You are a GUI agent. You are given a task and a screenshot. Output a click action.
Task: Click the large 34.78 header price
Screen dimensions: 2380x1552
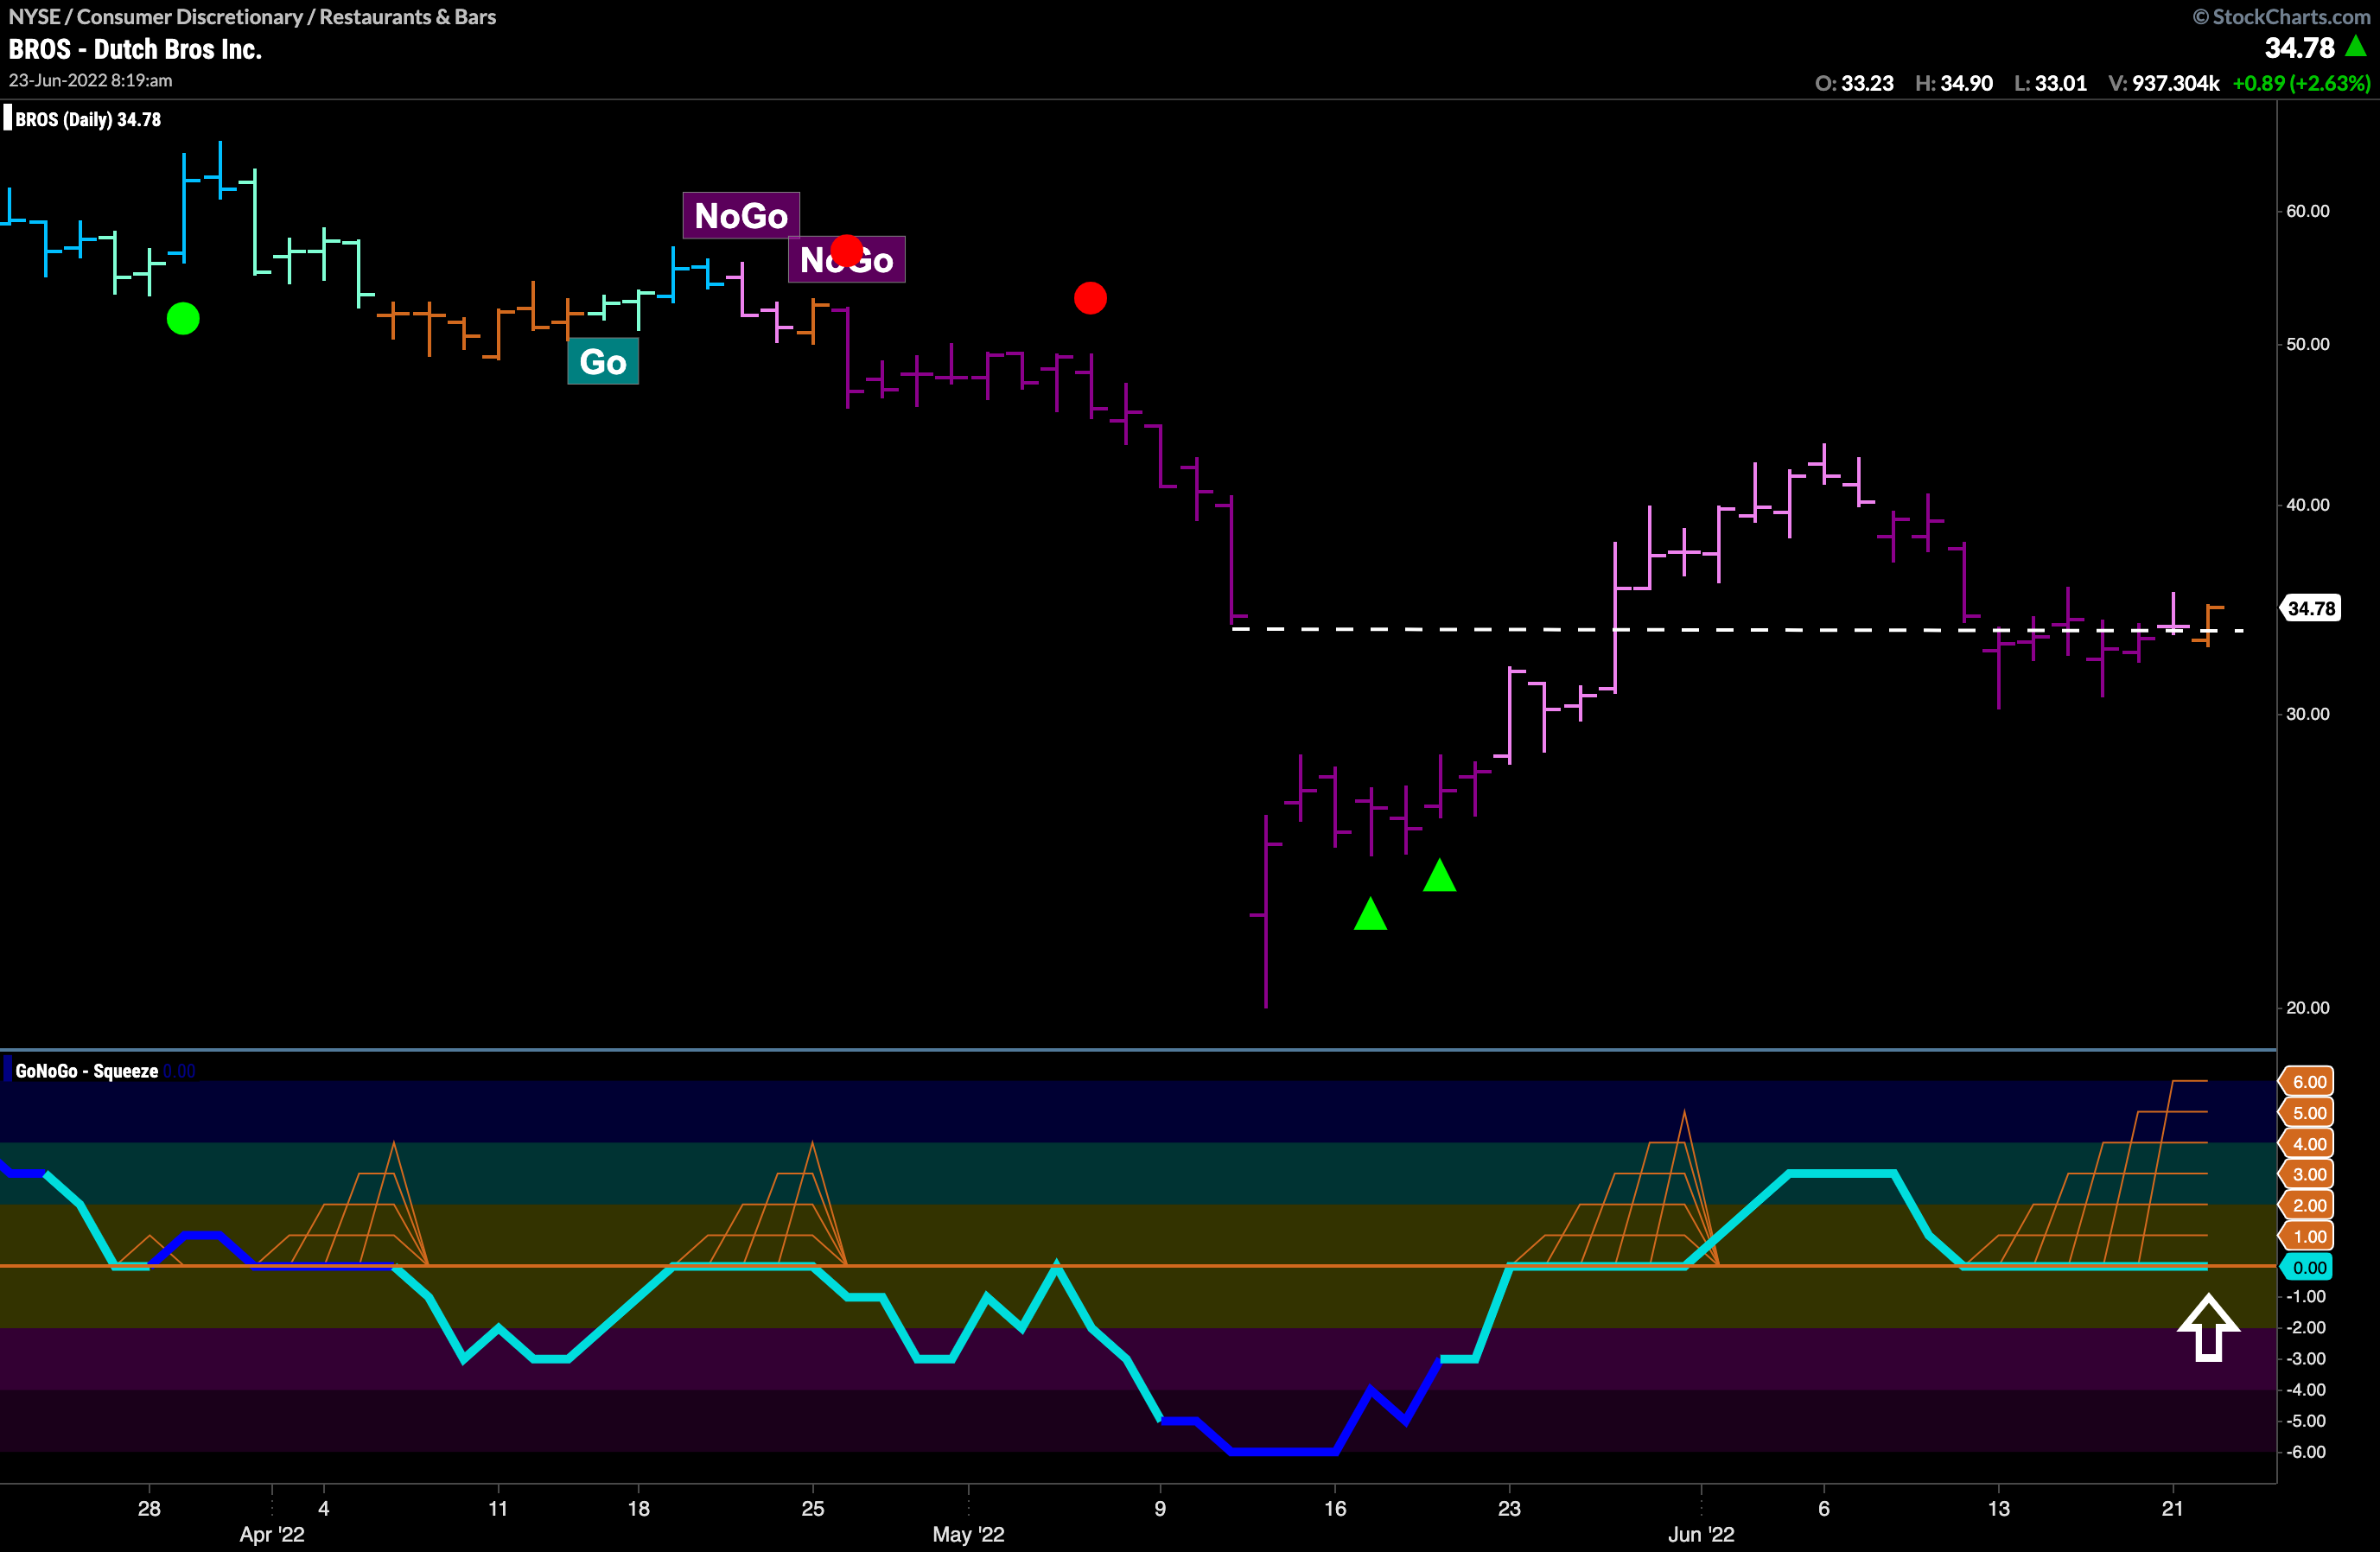[2299, 47]
